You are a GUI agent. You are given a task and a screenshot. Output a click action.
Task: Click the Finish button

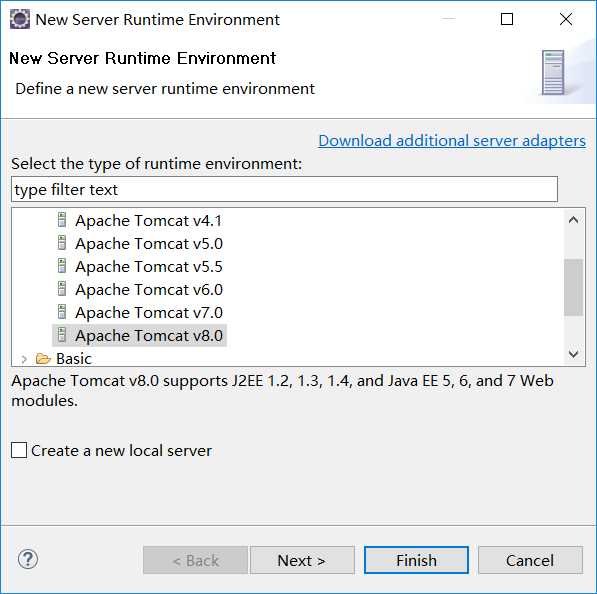point(416,560)
